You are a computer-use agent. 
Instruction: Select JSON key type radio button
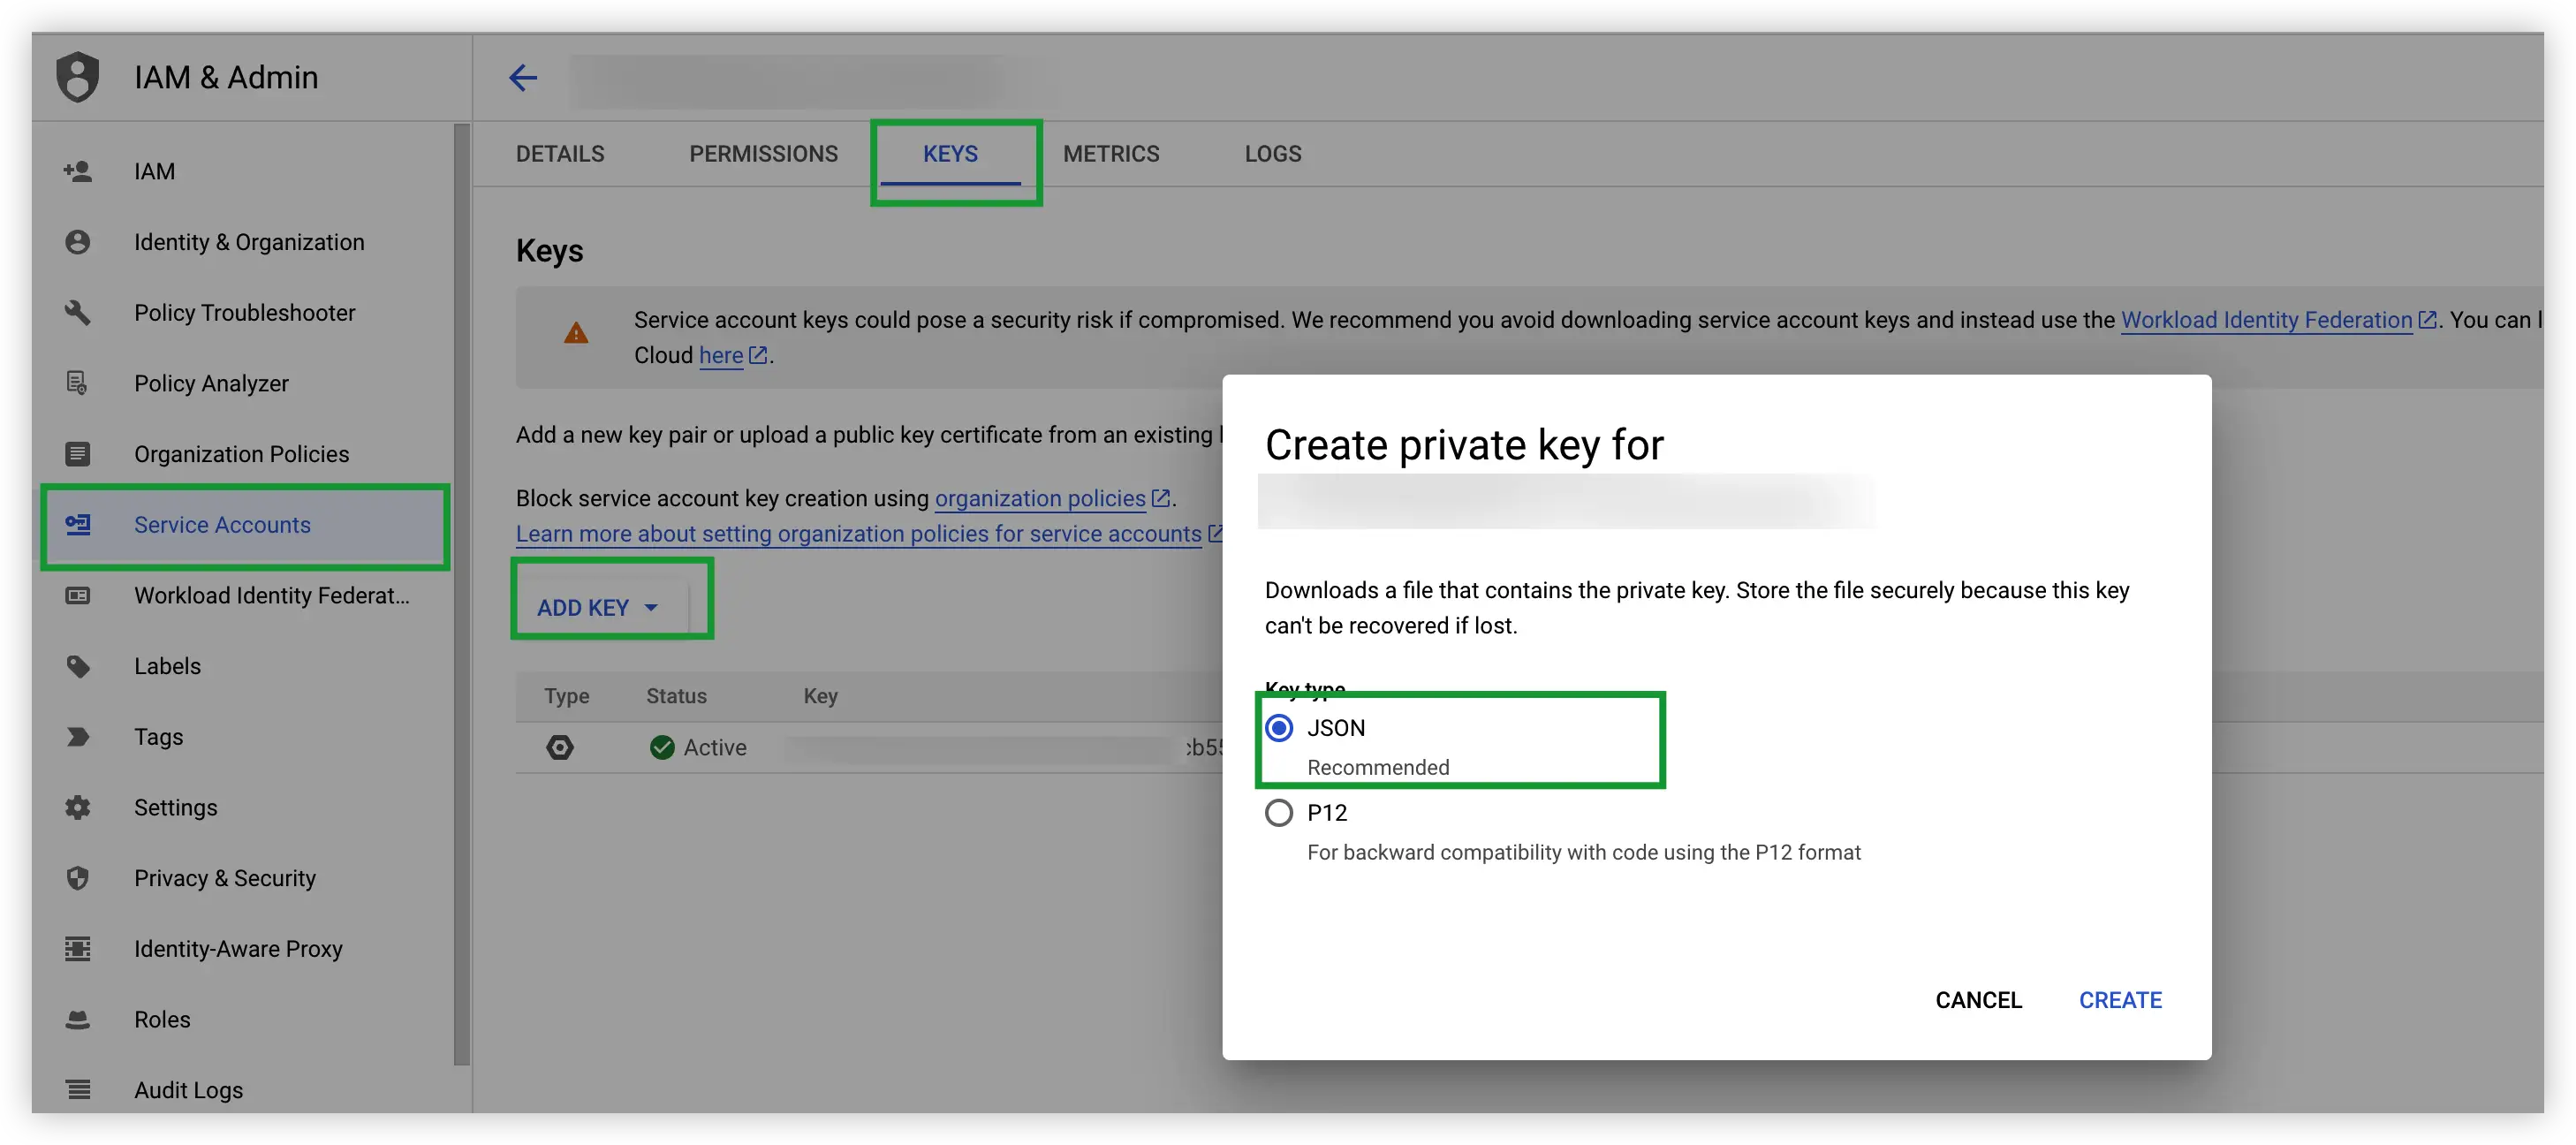click(1280, 728)
